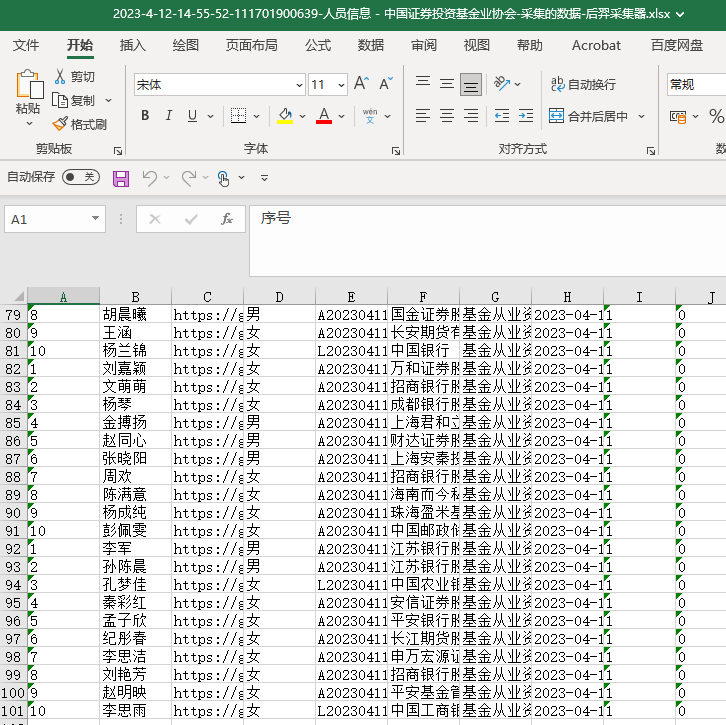
Task: Switch to 数据 tab
Action: [x=371, y=45]
